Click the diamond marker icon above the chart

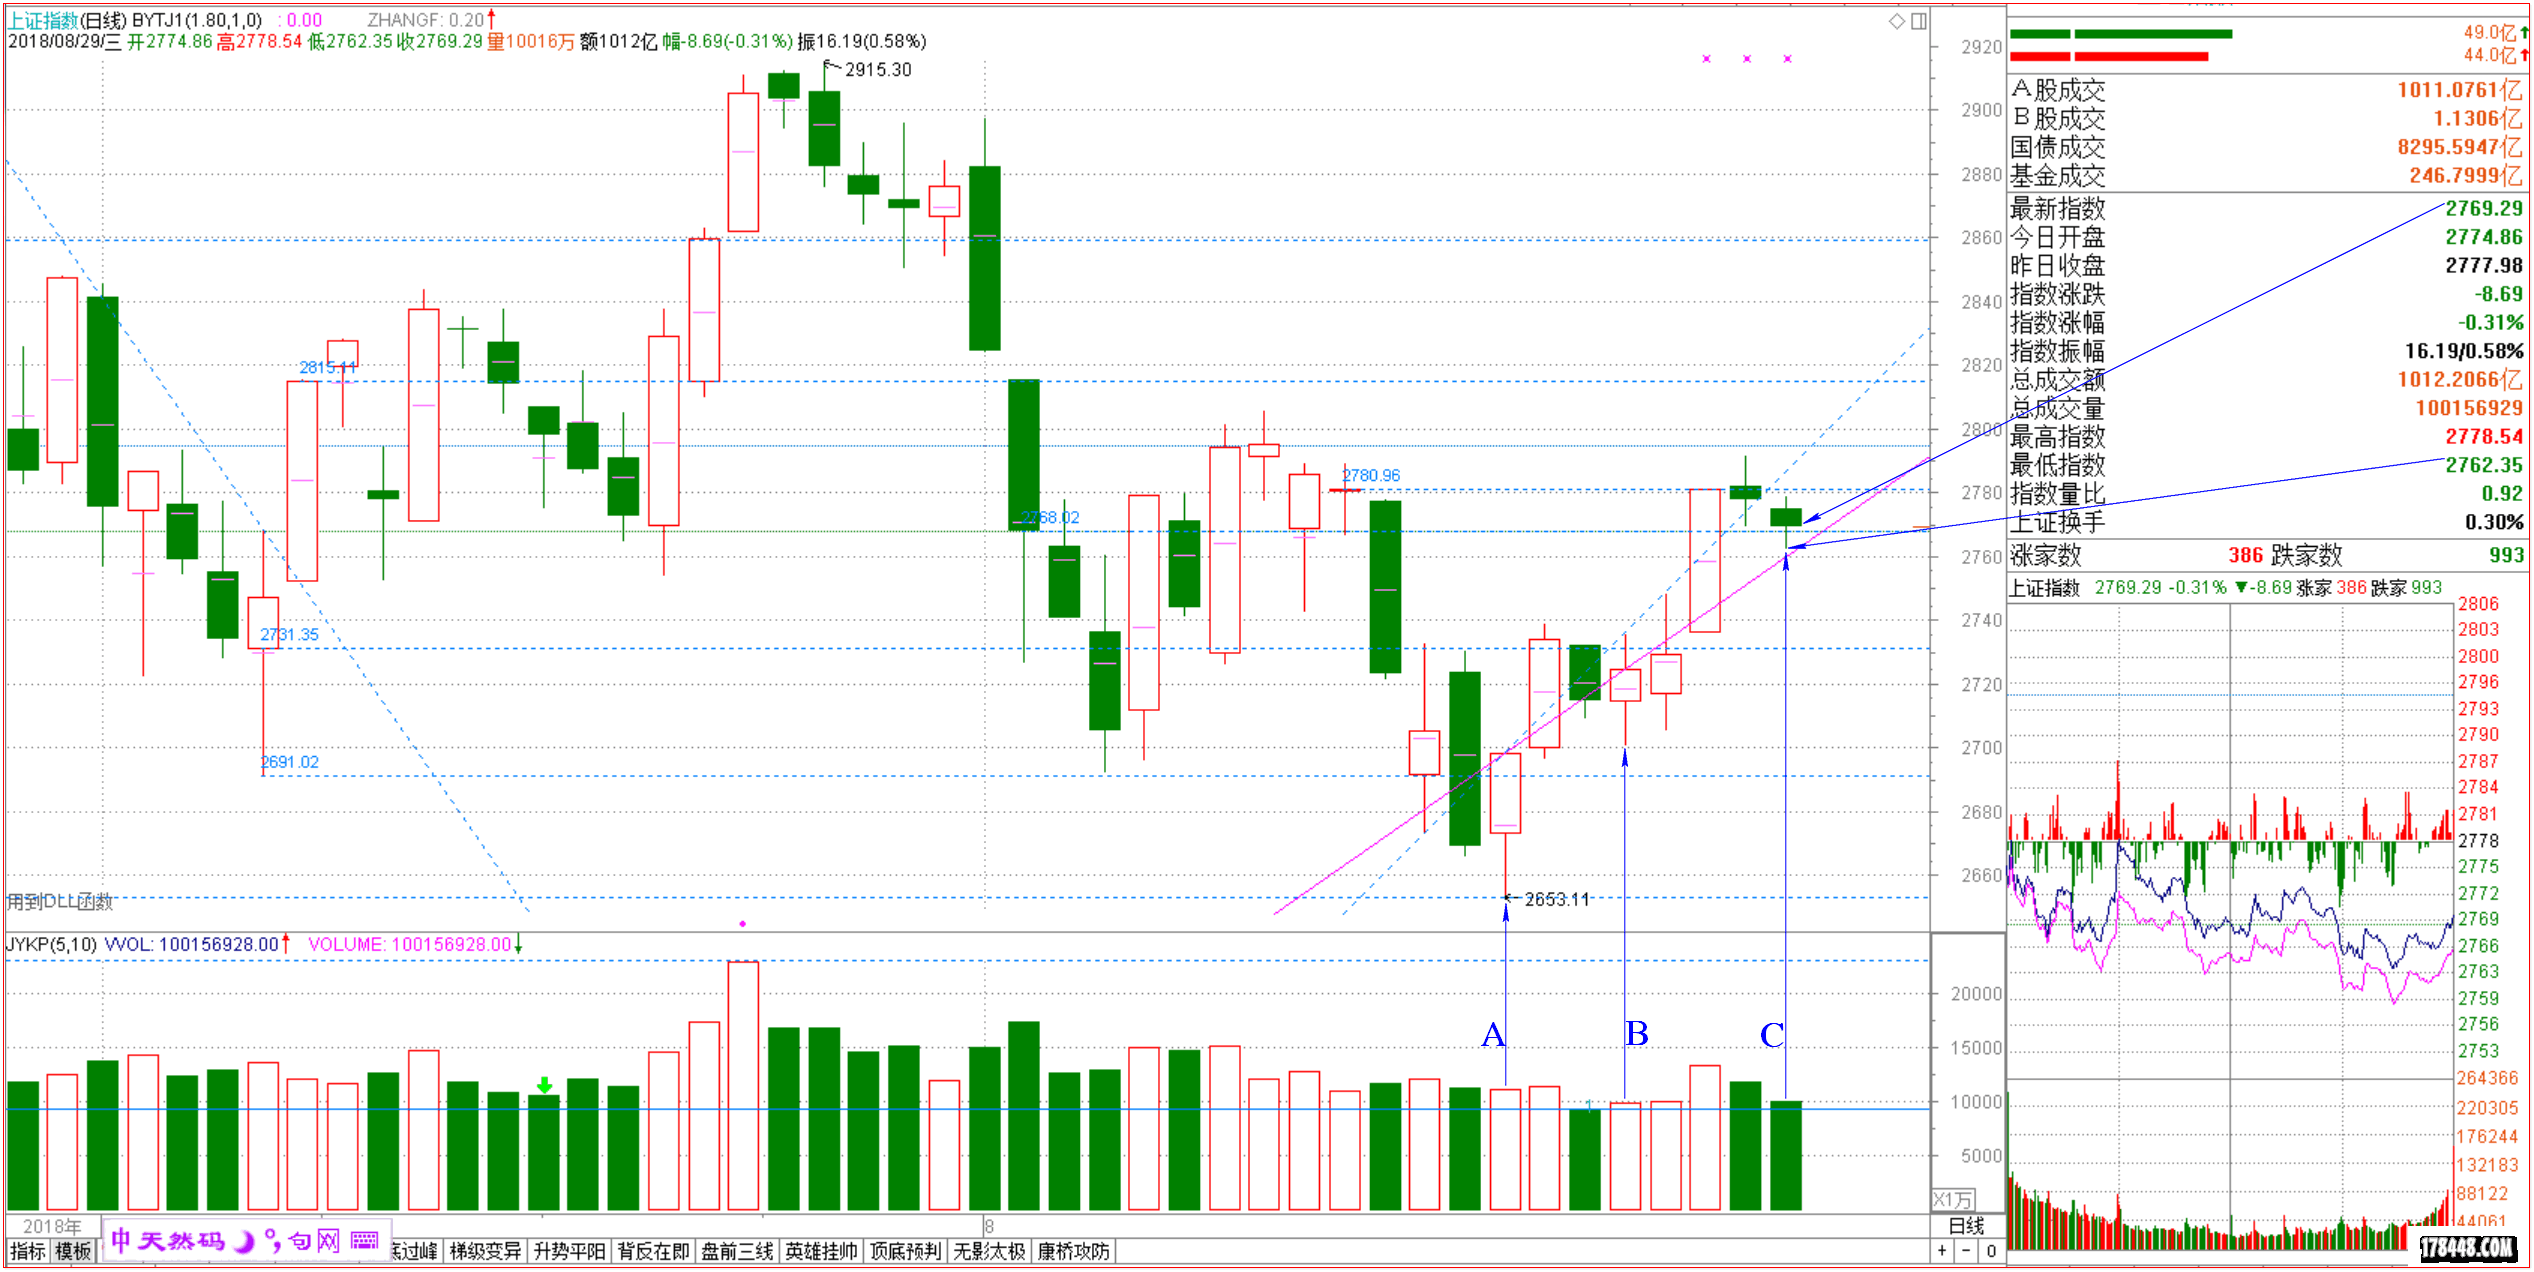(1896, 21)
